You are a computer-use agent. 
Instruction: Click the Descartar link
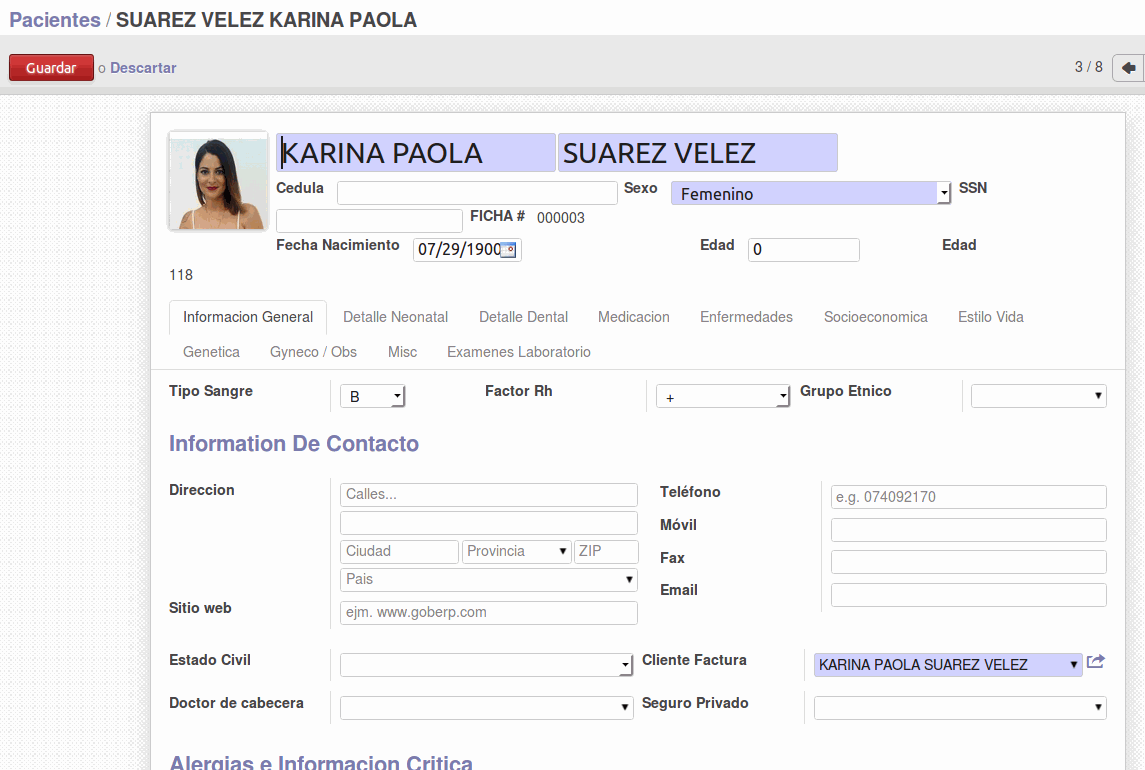coord(143,68)
